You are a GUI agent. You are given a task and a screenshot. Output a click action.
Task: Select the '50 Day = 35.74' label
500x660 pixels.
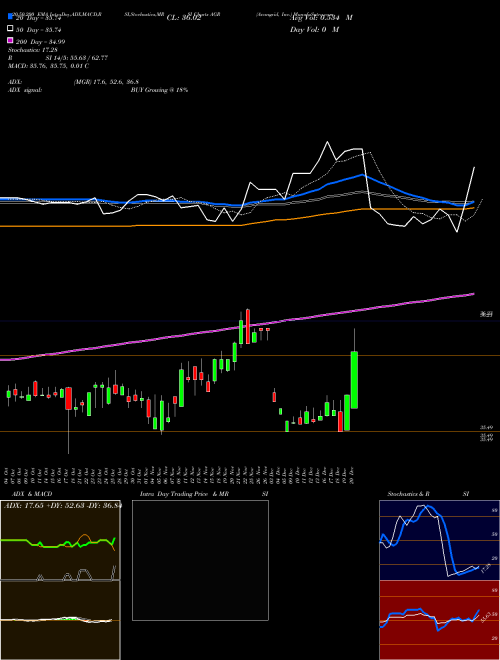[39, 30]
